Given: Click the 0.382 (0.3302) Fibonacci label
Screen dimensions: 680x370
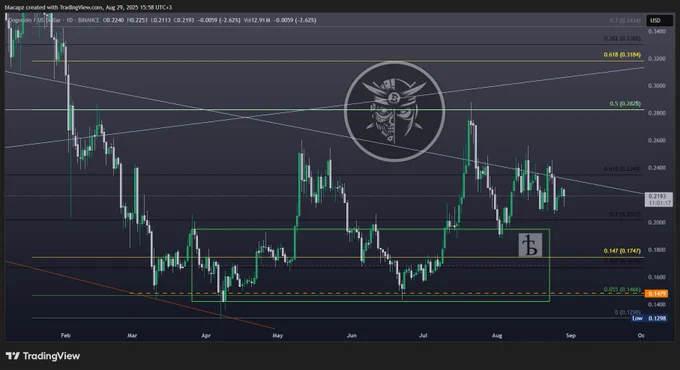Looking at the screenshot, I should tap(622, 39).
